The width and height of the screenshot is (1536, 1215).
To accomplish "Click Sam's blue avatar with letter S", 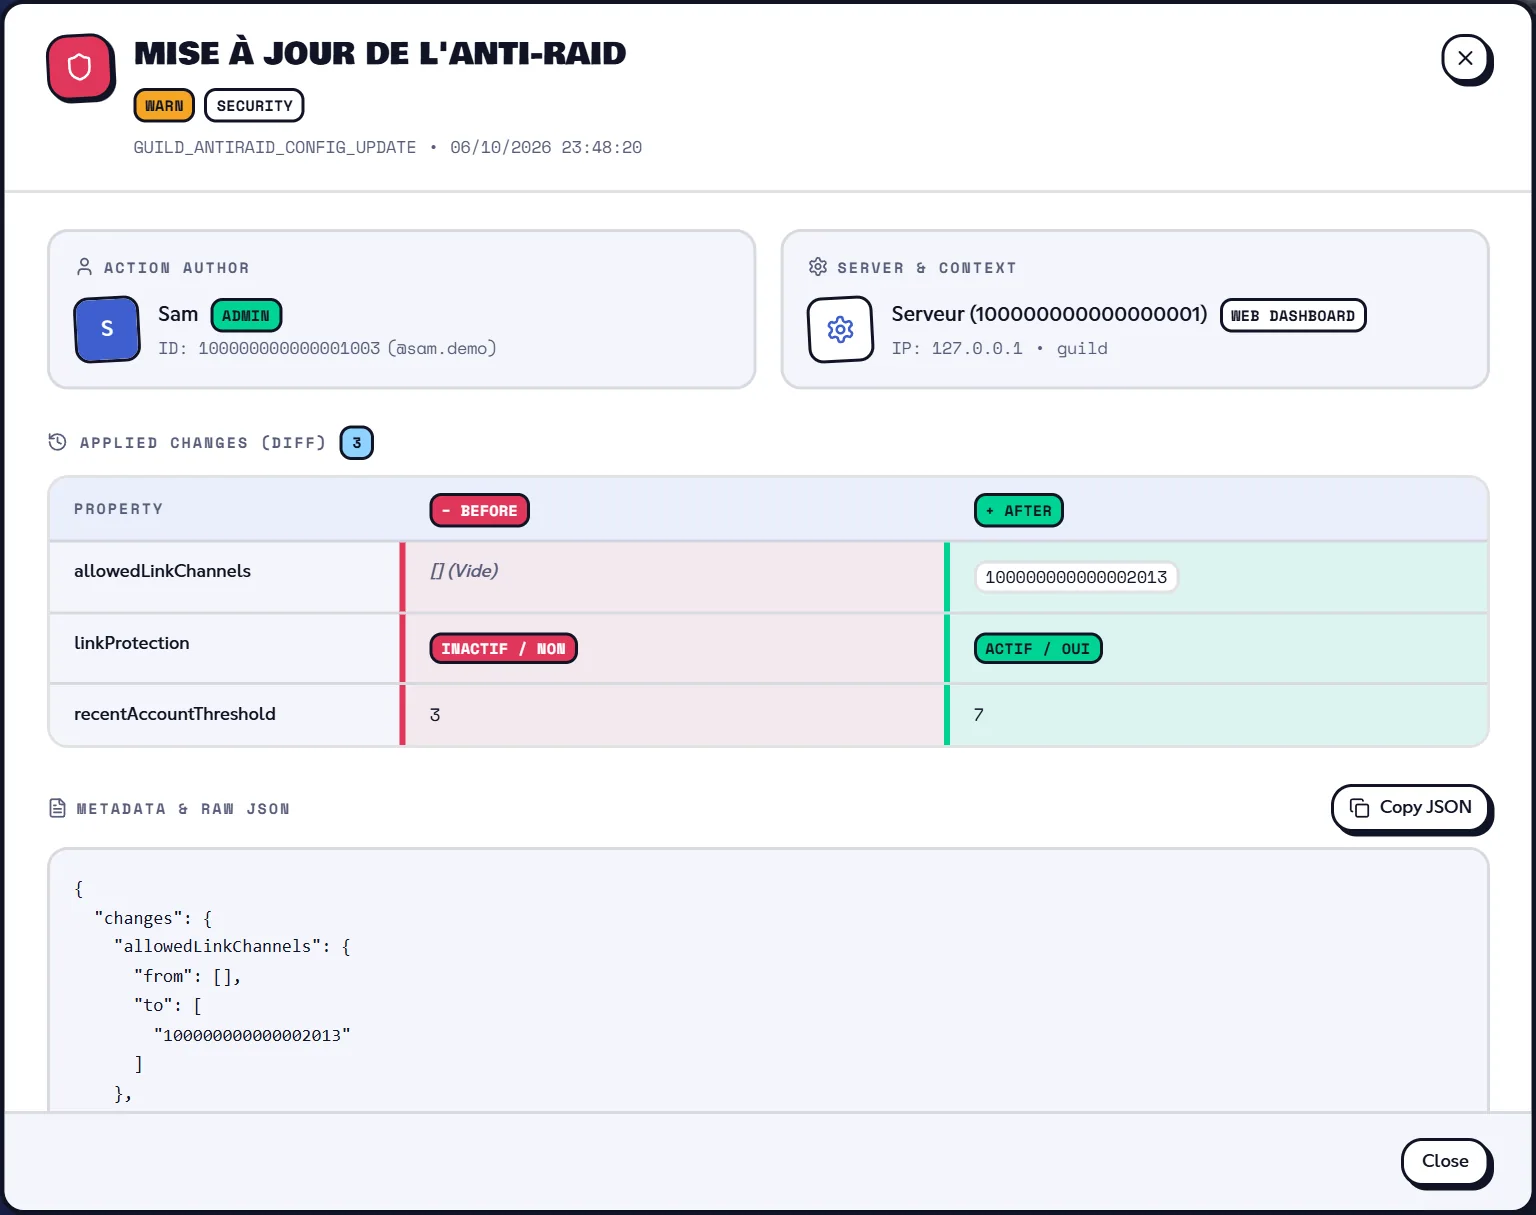I will tap(107, 329).
